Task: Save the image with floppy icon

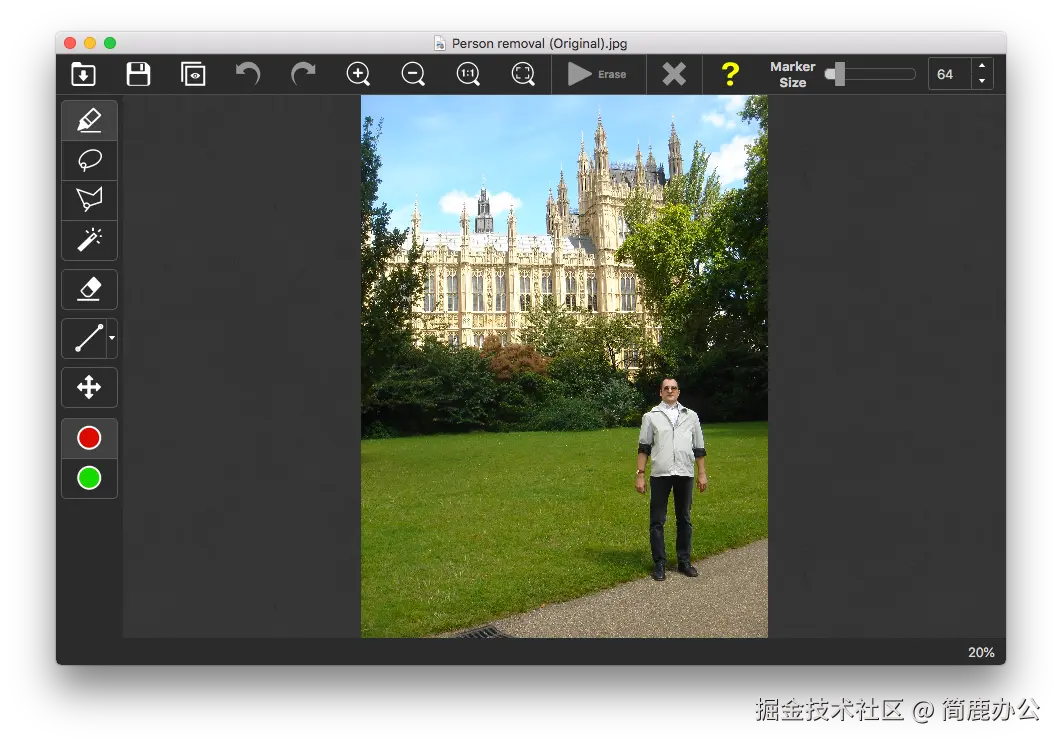Action: pos(138,74)
